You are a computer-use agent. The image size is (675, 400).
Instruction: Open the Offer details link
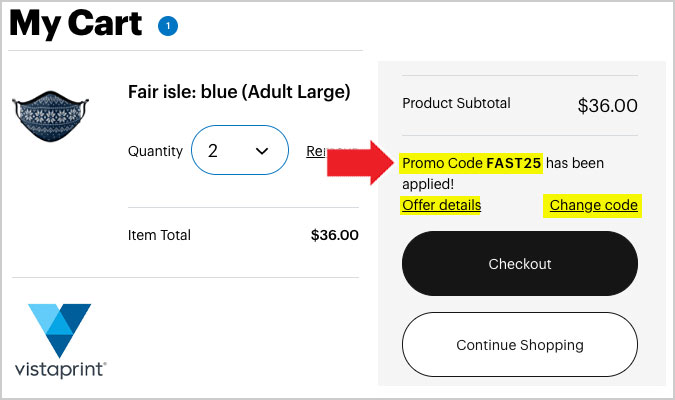point(441,205)
